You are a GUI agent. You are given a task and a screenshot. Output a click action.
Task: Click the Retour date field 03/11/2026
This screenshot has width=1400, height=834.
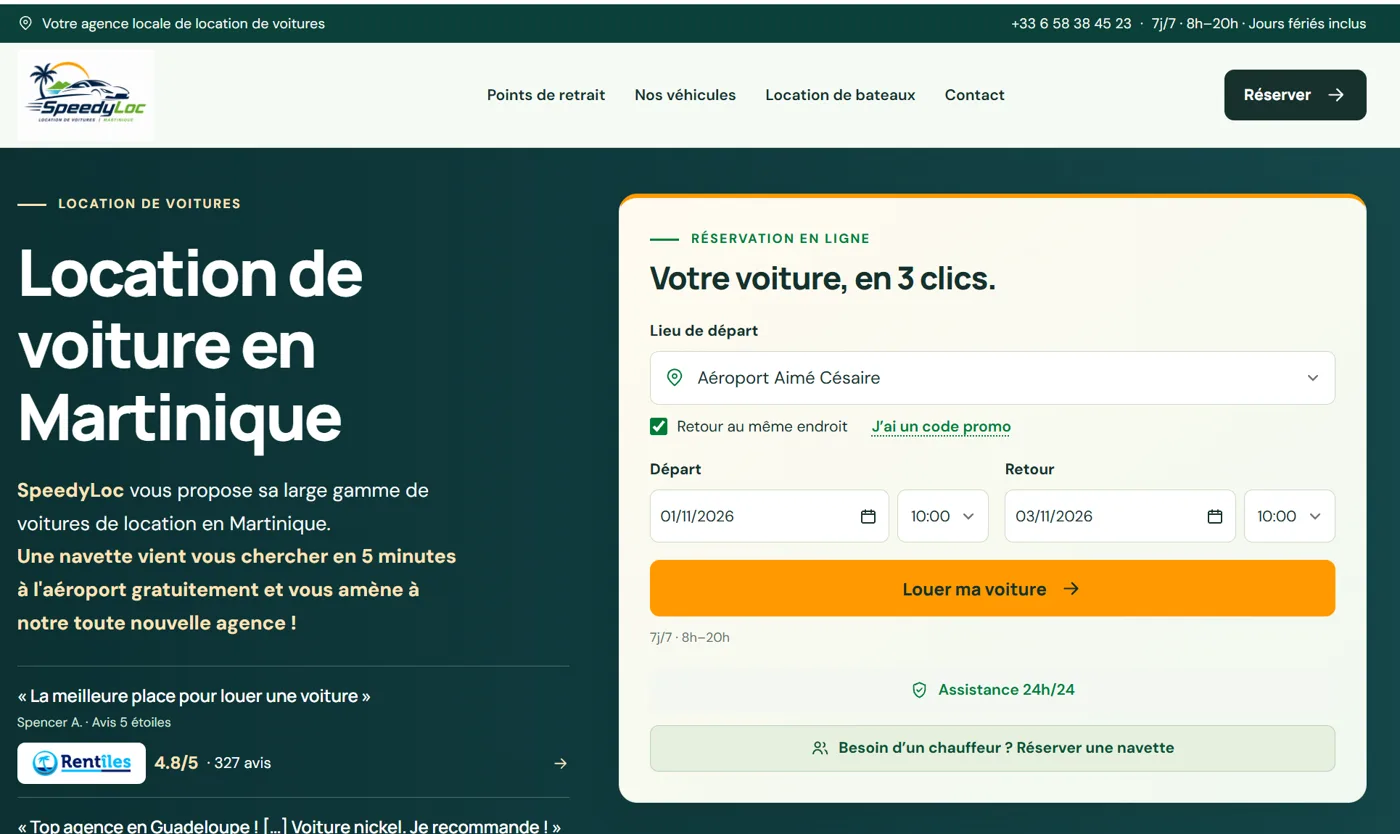click(1120, 516)
